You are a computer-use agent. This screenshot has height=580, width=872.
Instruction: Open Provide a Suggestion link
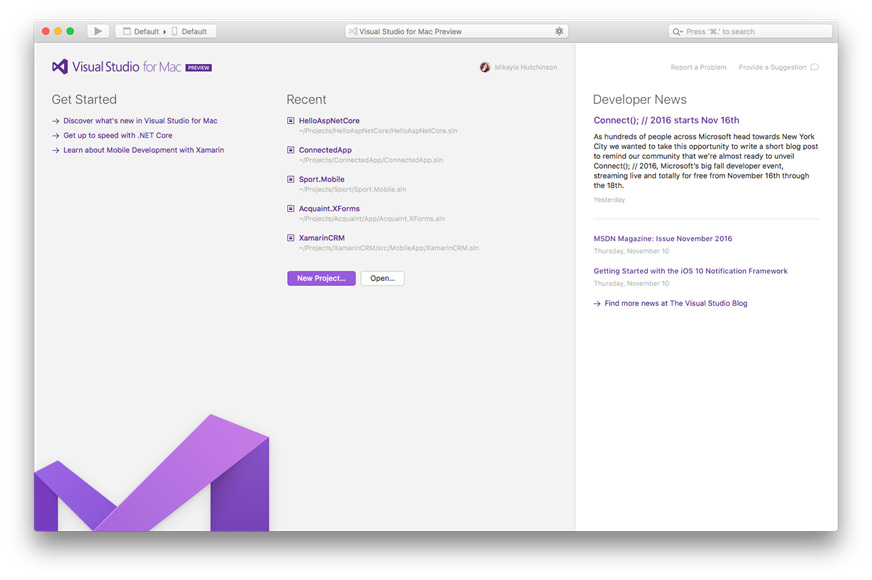[x=772, y=67]
